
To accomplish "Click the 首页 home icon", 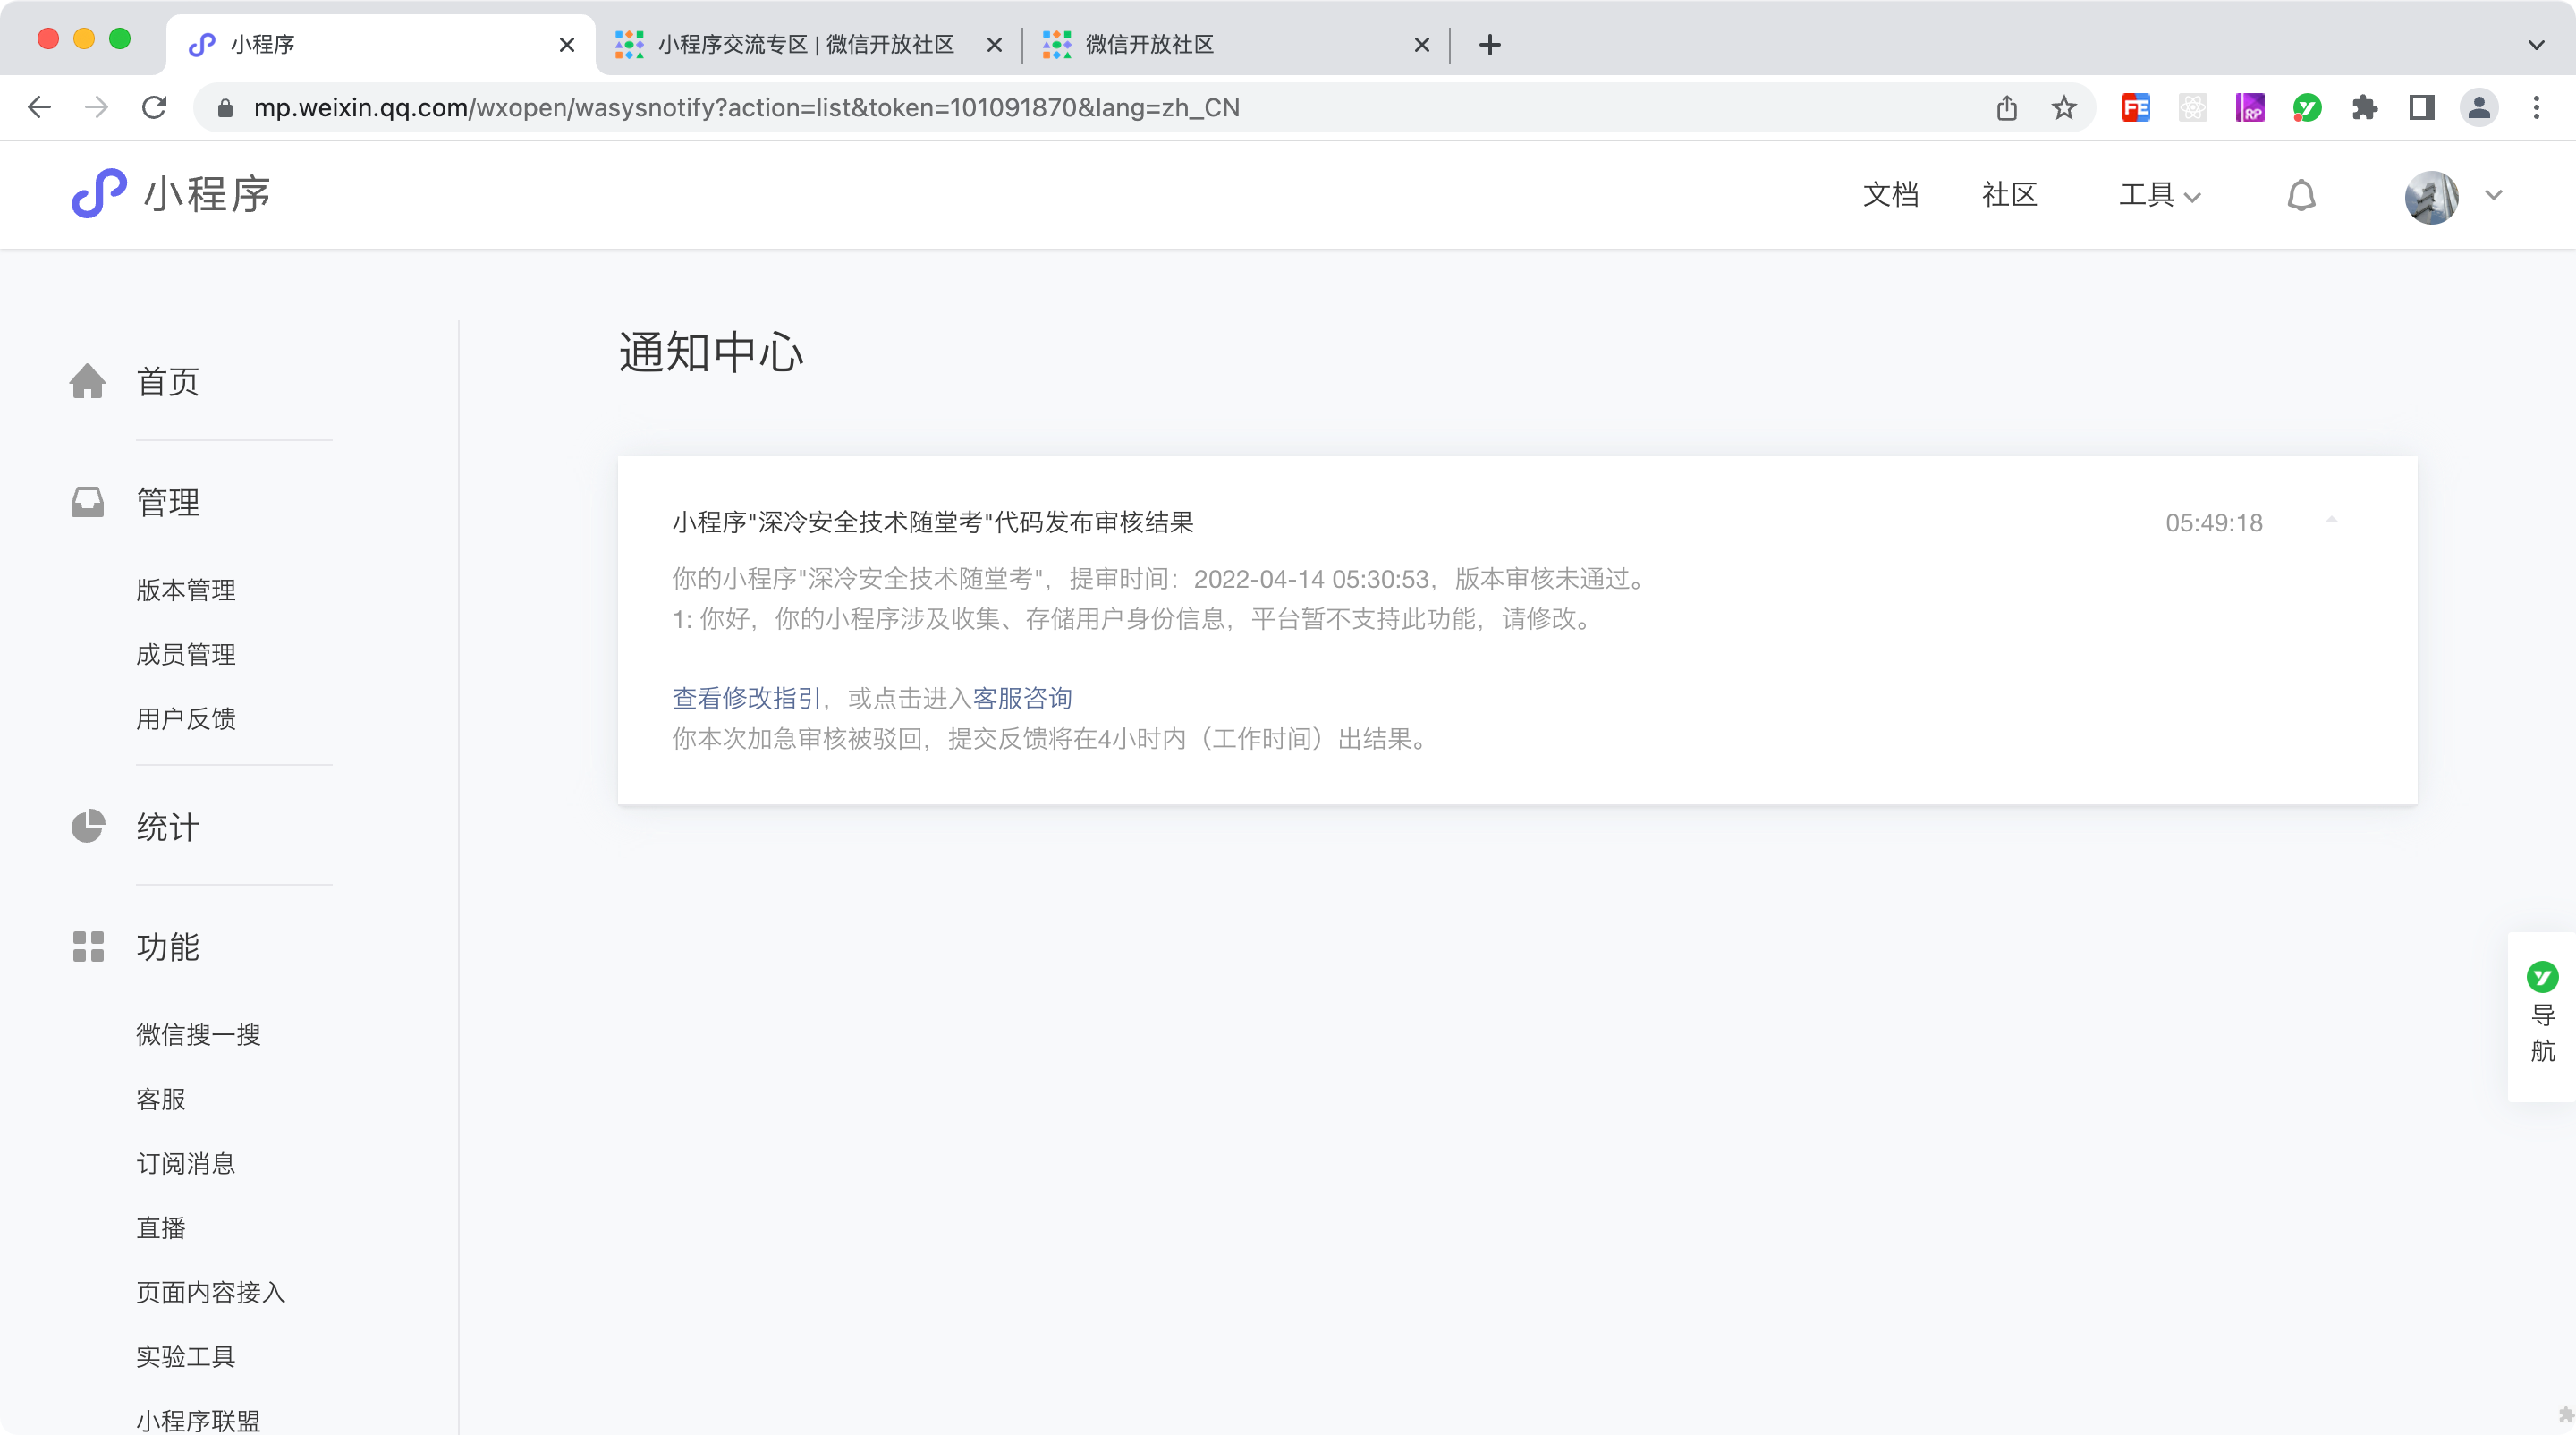I will click(88, 381).
